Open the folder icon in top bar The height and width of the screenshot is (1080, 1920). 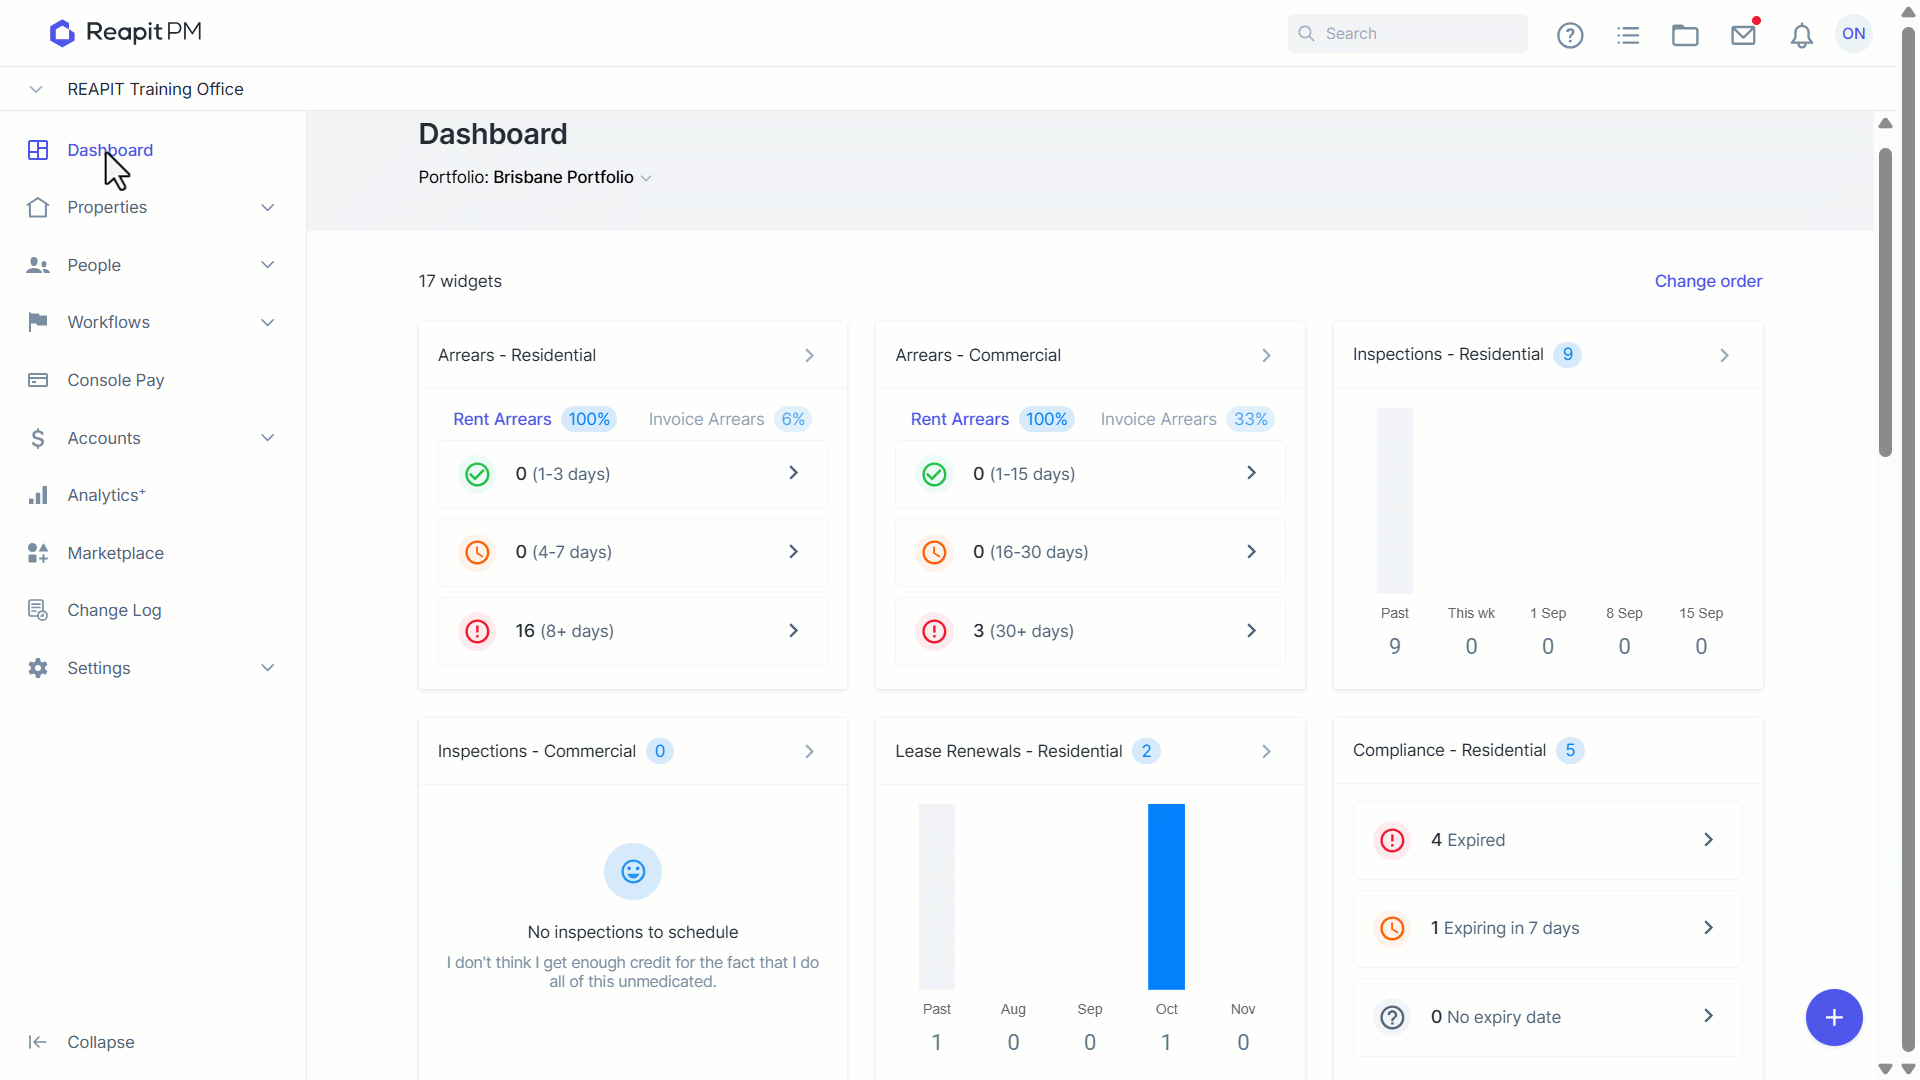[x=1685, y=35]
